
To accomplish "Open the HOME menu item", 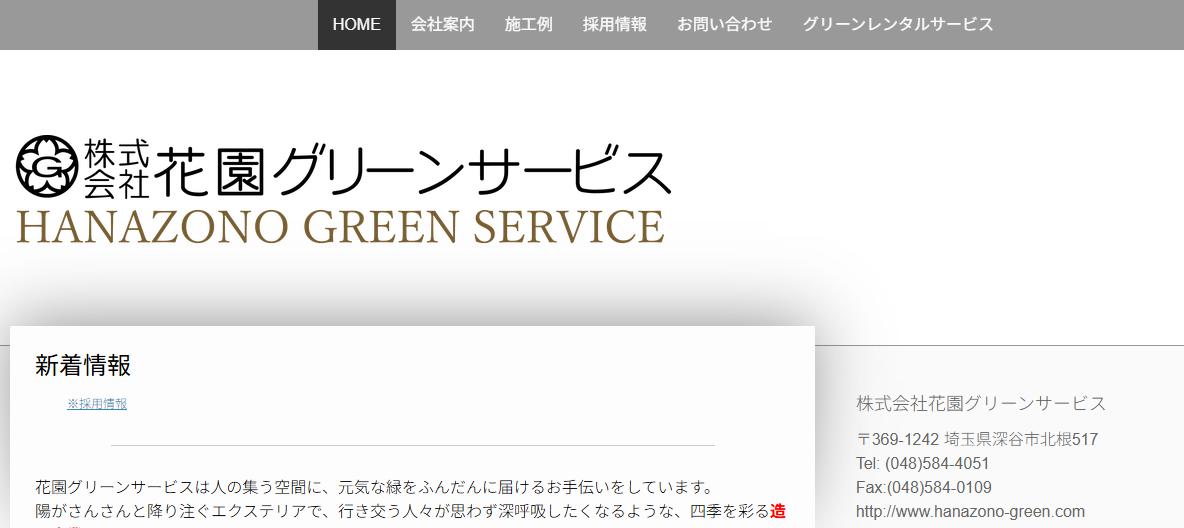I will [356, 24].
